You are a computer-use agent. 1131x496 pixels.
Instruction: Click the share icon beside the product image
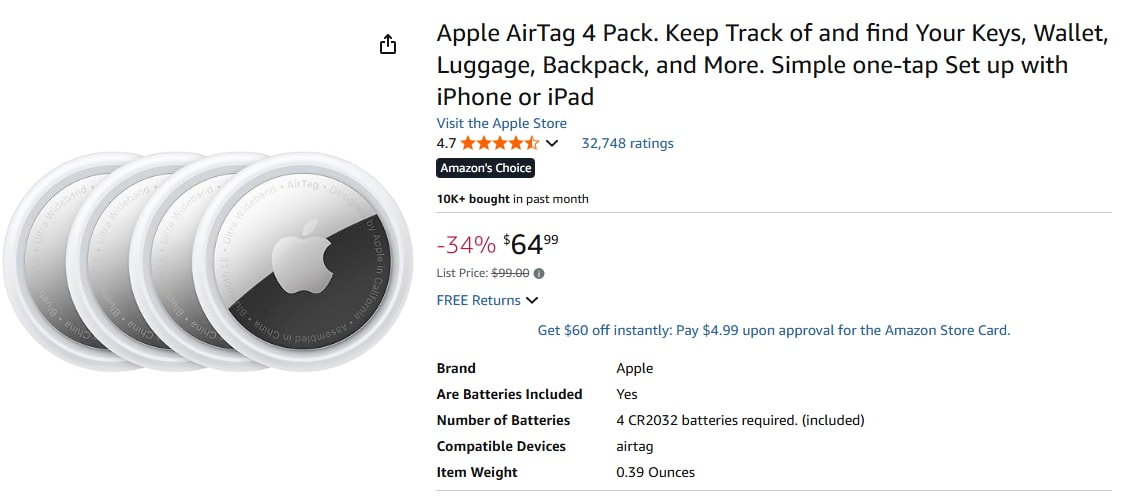click(x=388, y=44)
